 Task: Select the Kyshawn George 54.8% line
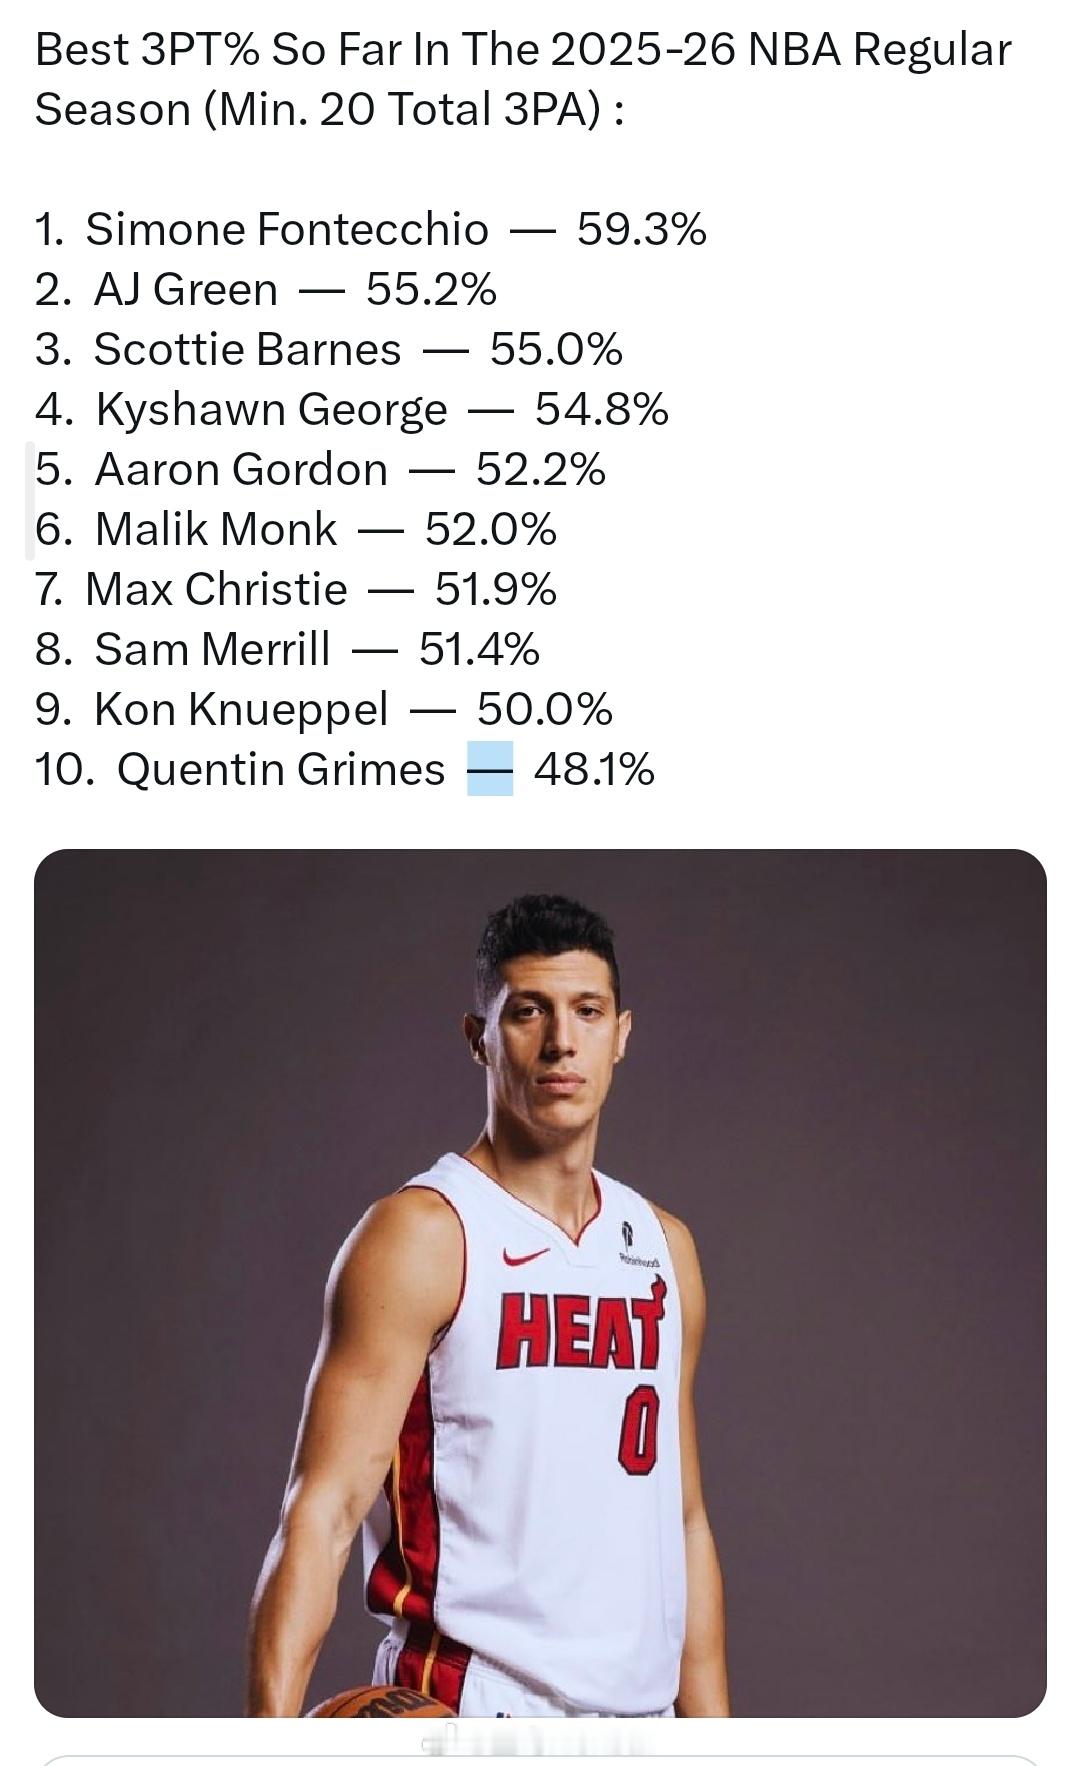[351, 409]
